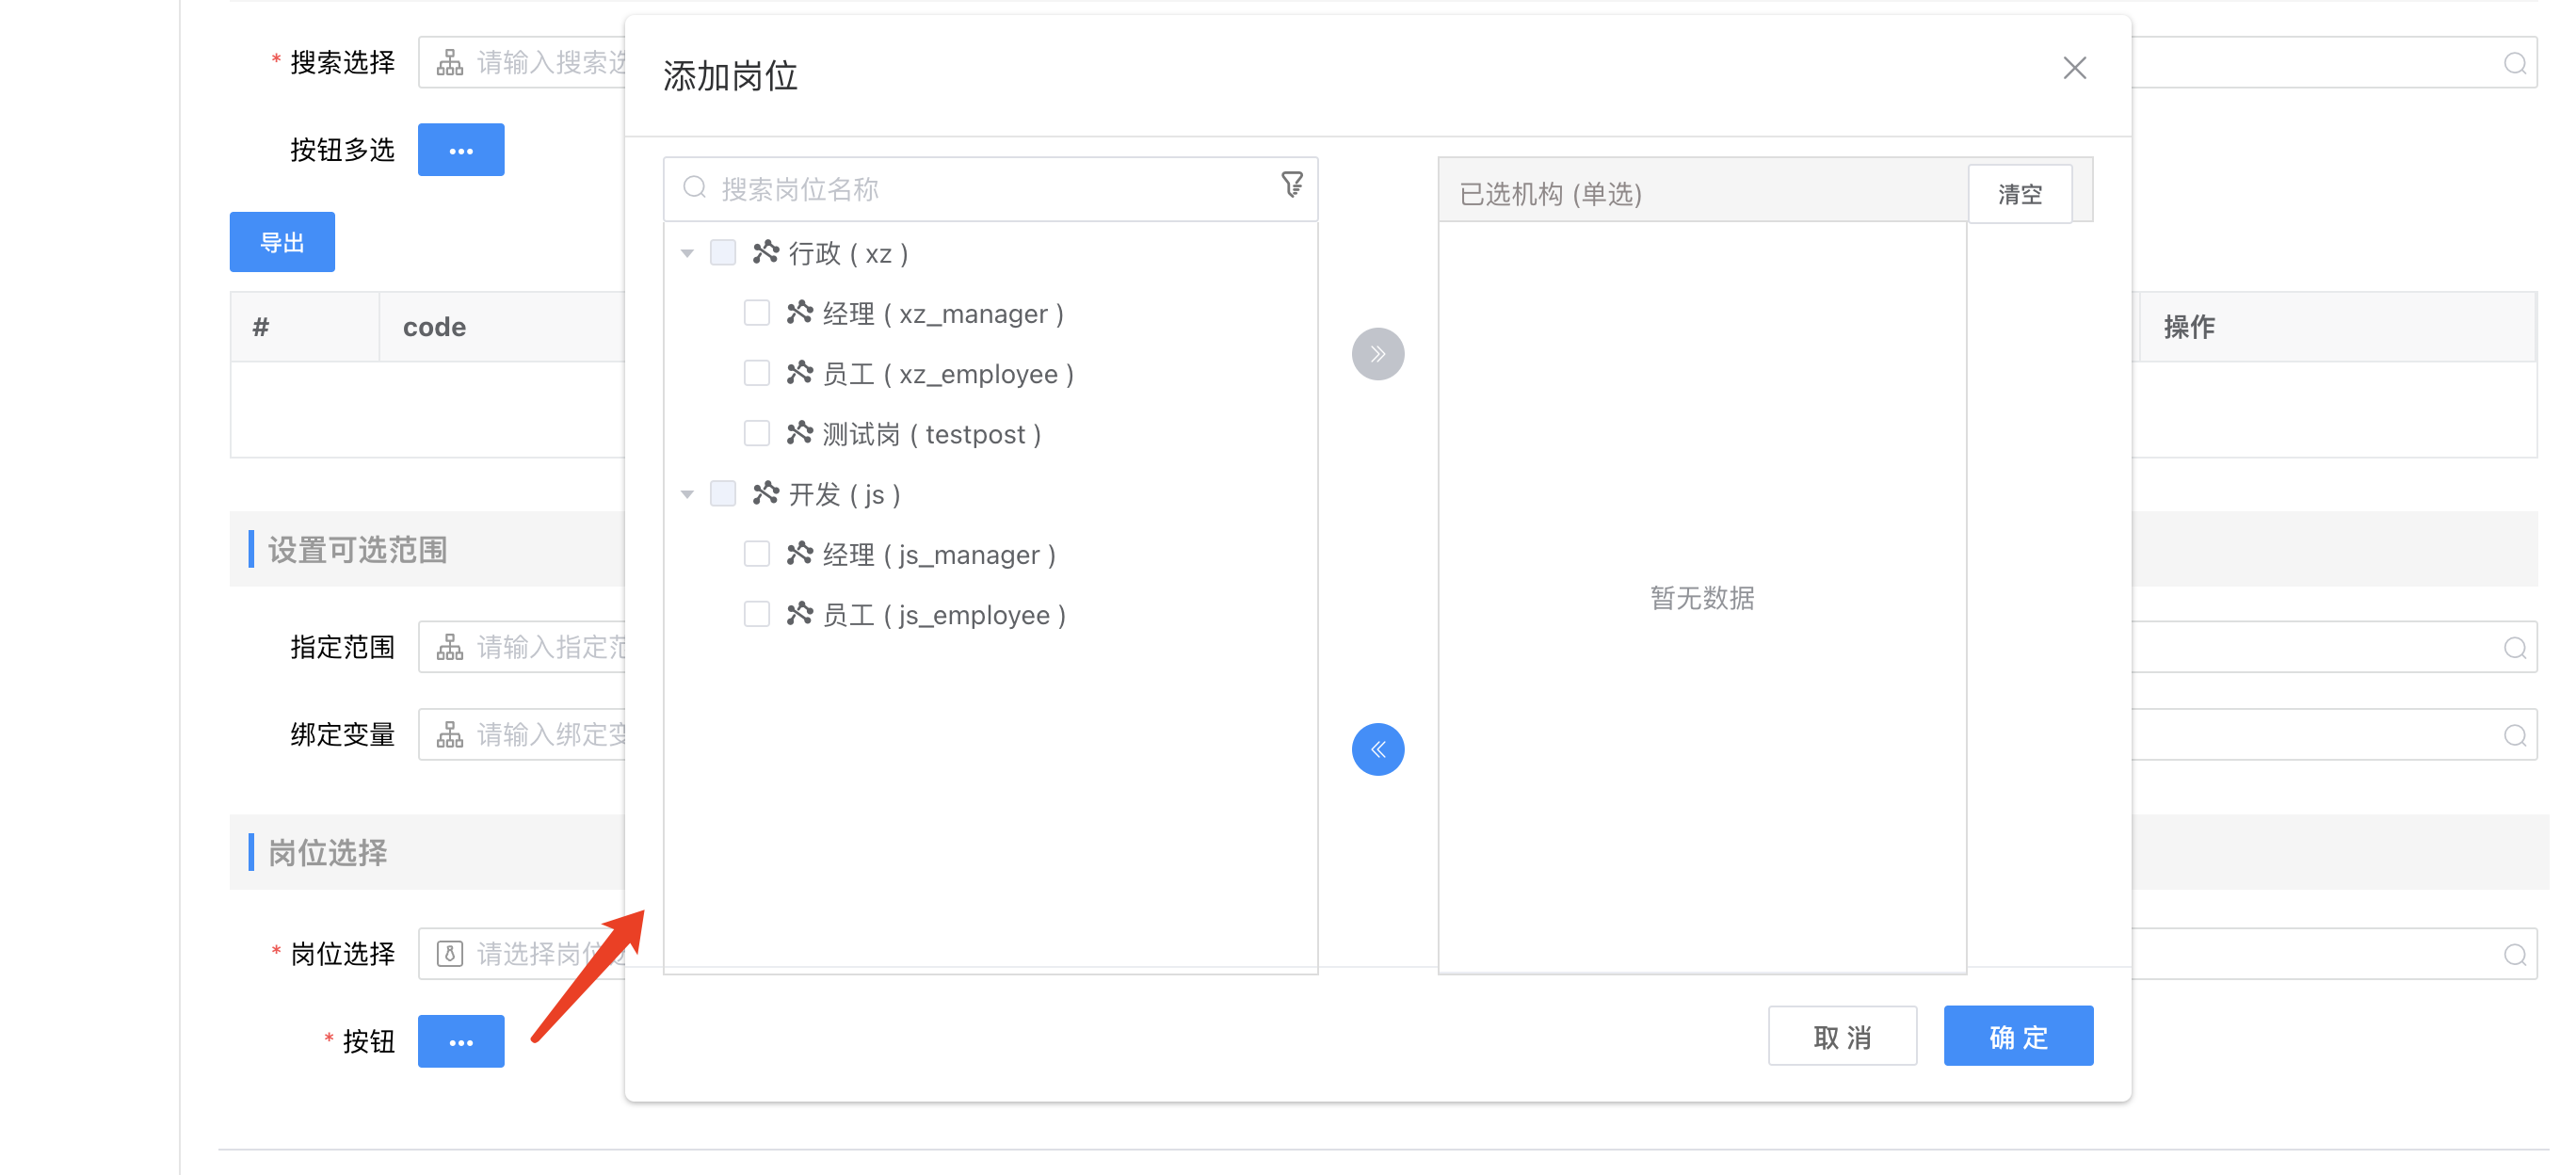This screenshot has height=1175, width=2576.
Task: Click post icon beside 测试岗 ( testpost )
Action: click(799, 433)
